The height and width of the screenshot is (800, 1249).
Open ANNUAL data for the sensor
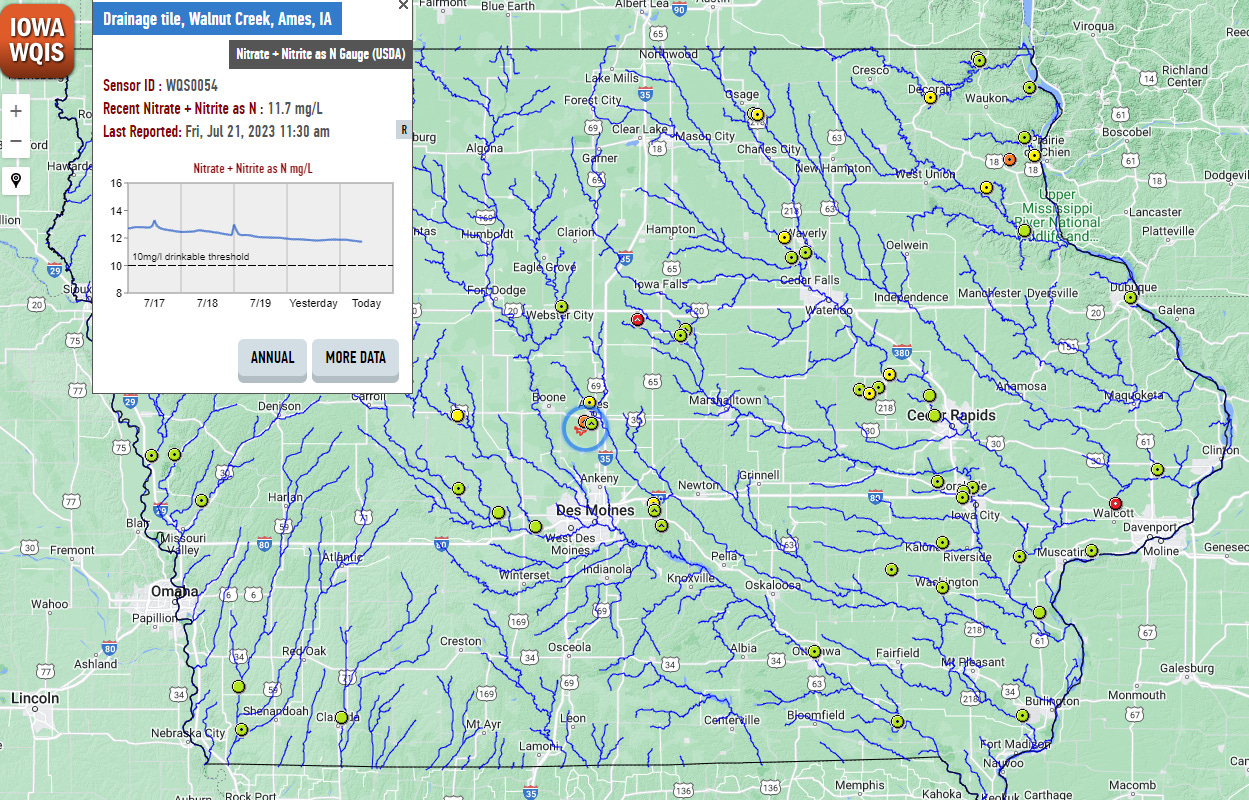(272, 358)
